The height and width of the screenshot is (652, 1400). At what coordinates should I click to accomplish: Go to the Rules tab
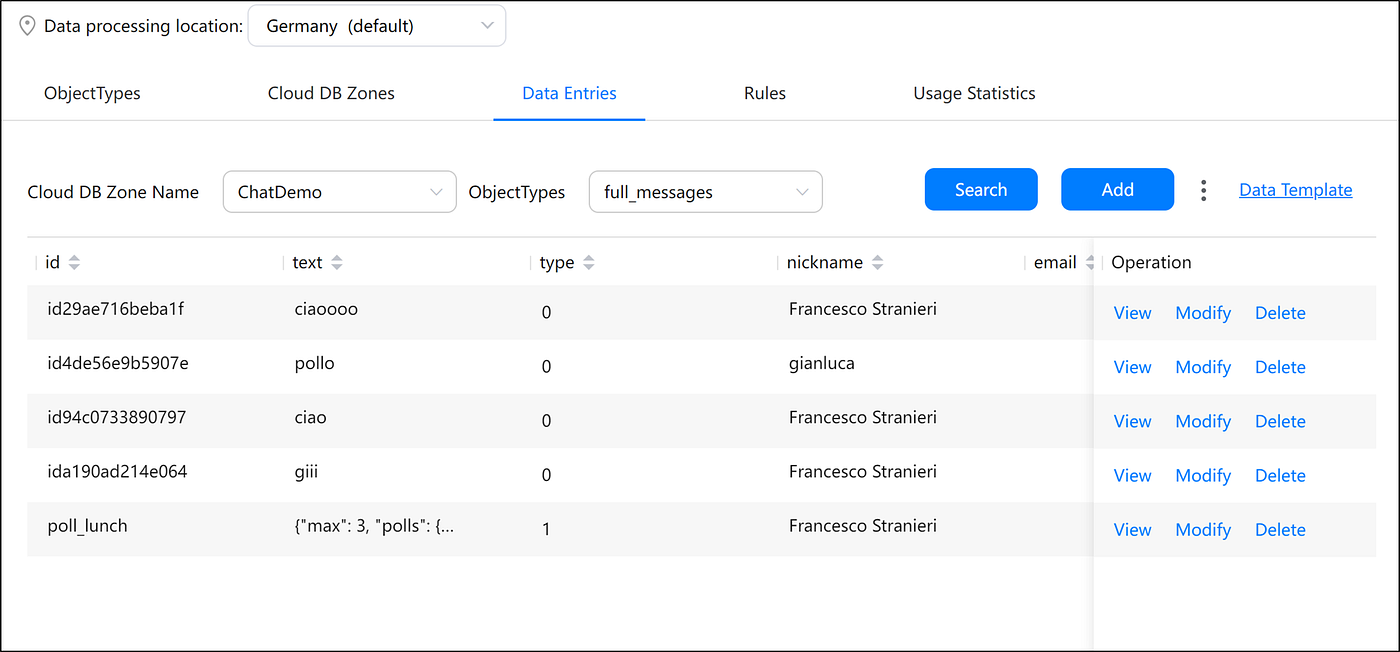click(x=765, y=94)
